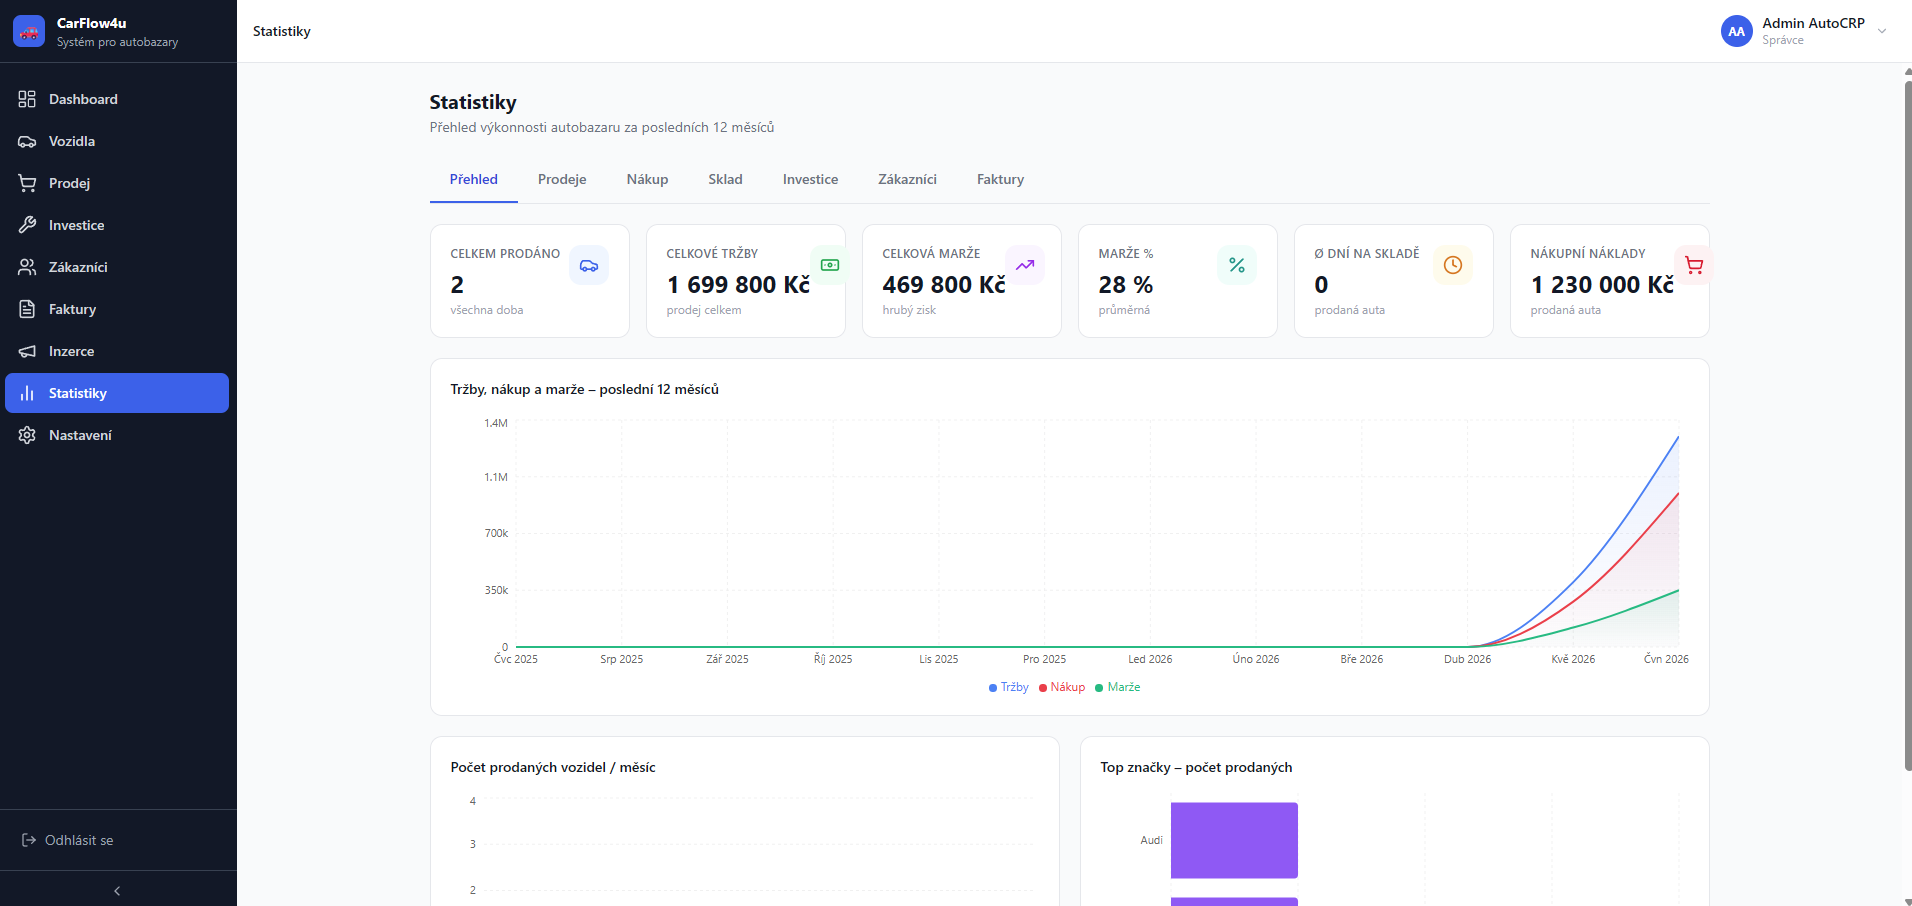Screen dimensions: 1912x906
Task: Open Nastavení from sidebar
Action: tap(117, 435)
